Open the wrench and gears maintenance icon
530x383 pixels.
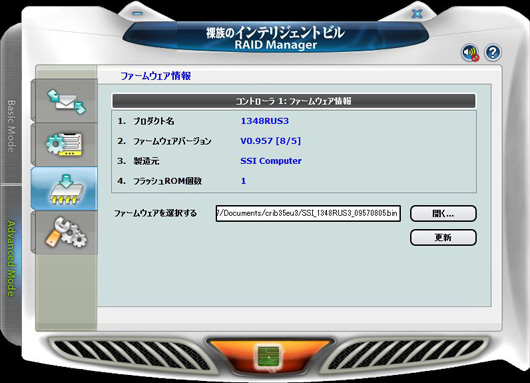tap(65, 232)
